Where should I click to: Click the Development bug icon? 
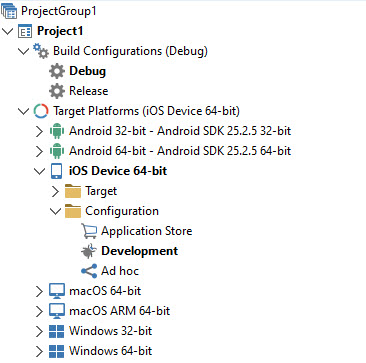click(x=89, y=251)
